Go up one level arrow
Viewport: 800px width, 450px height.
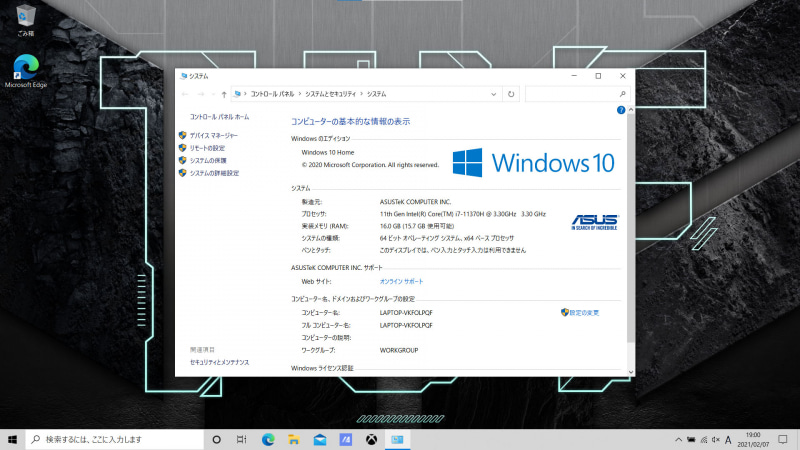(224, 94)
